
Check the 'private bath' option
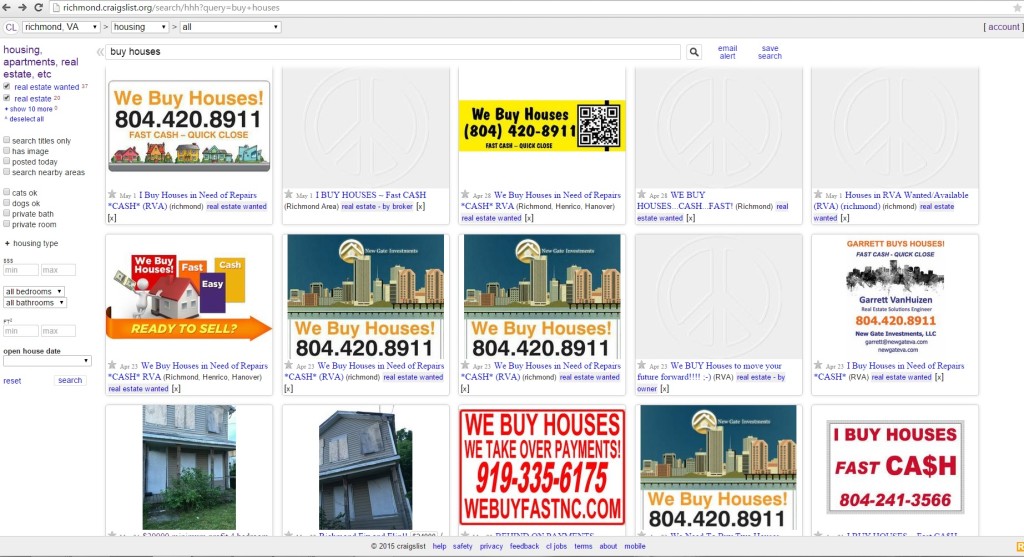pyautogui.click(x=7, y=213)
